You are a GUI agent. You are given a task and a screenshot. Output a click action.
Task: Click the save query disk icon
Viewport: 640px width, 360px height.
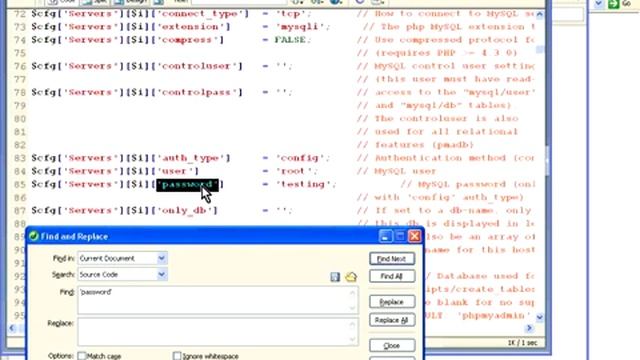tap(335, 277)
